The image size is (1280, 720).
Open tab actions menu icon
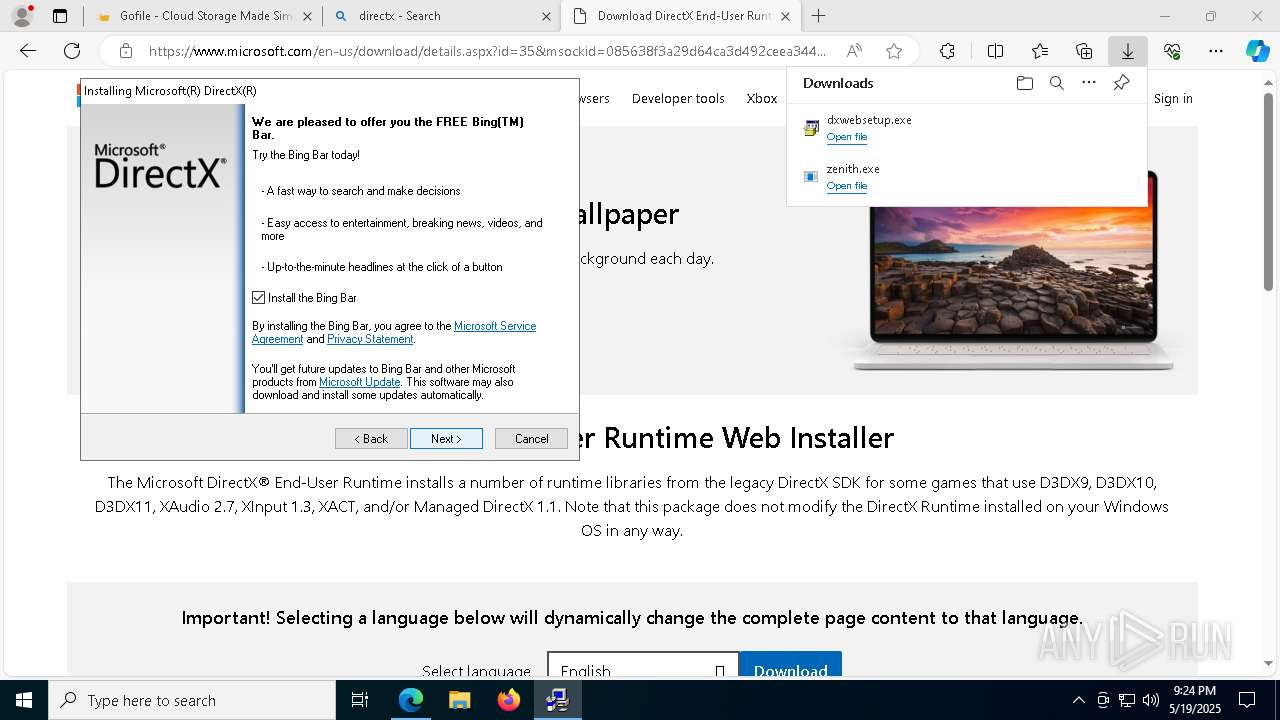tap(60, 16)
